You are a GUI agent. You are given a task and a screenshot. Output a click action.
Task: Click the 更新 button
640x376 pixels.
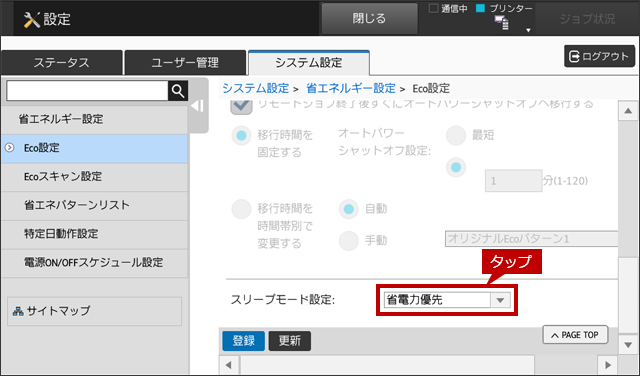(290, 341)
